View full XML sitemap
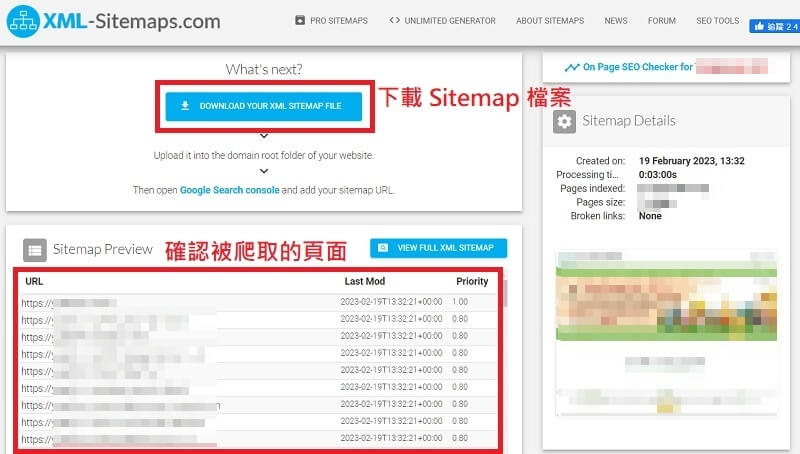Image resolution: width=800 pixels, height=454 pixels. pyautogui.click(x=438, y=248)
